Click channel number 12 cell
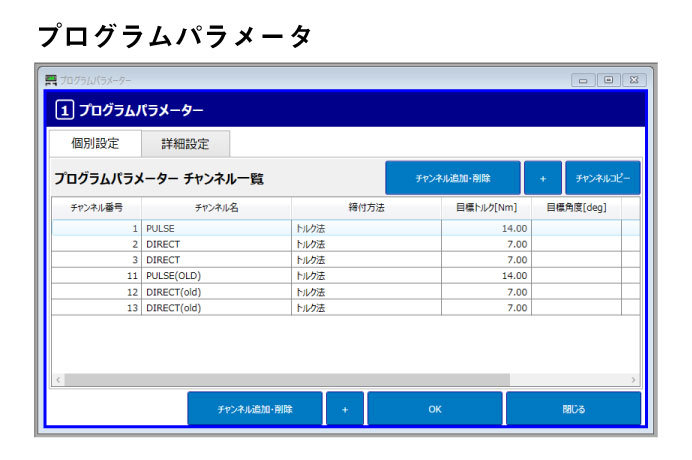692x460 pixels. pyautogui.click(x=97, y=292)
